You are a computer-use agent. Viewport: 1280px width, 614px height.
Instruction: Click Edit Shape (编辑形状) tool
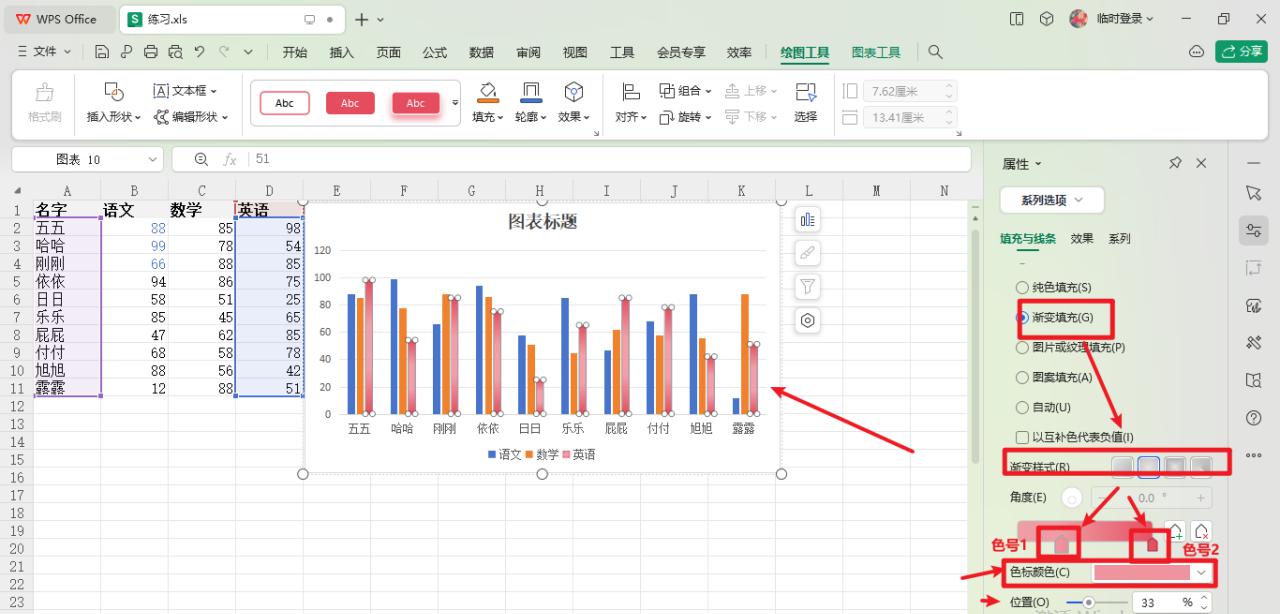click(x=191, y=117)
